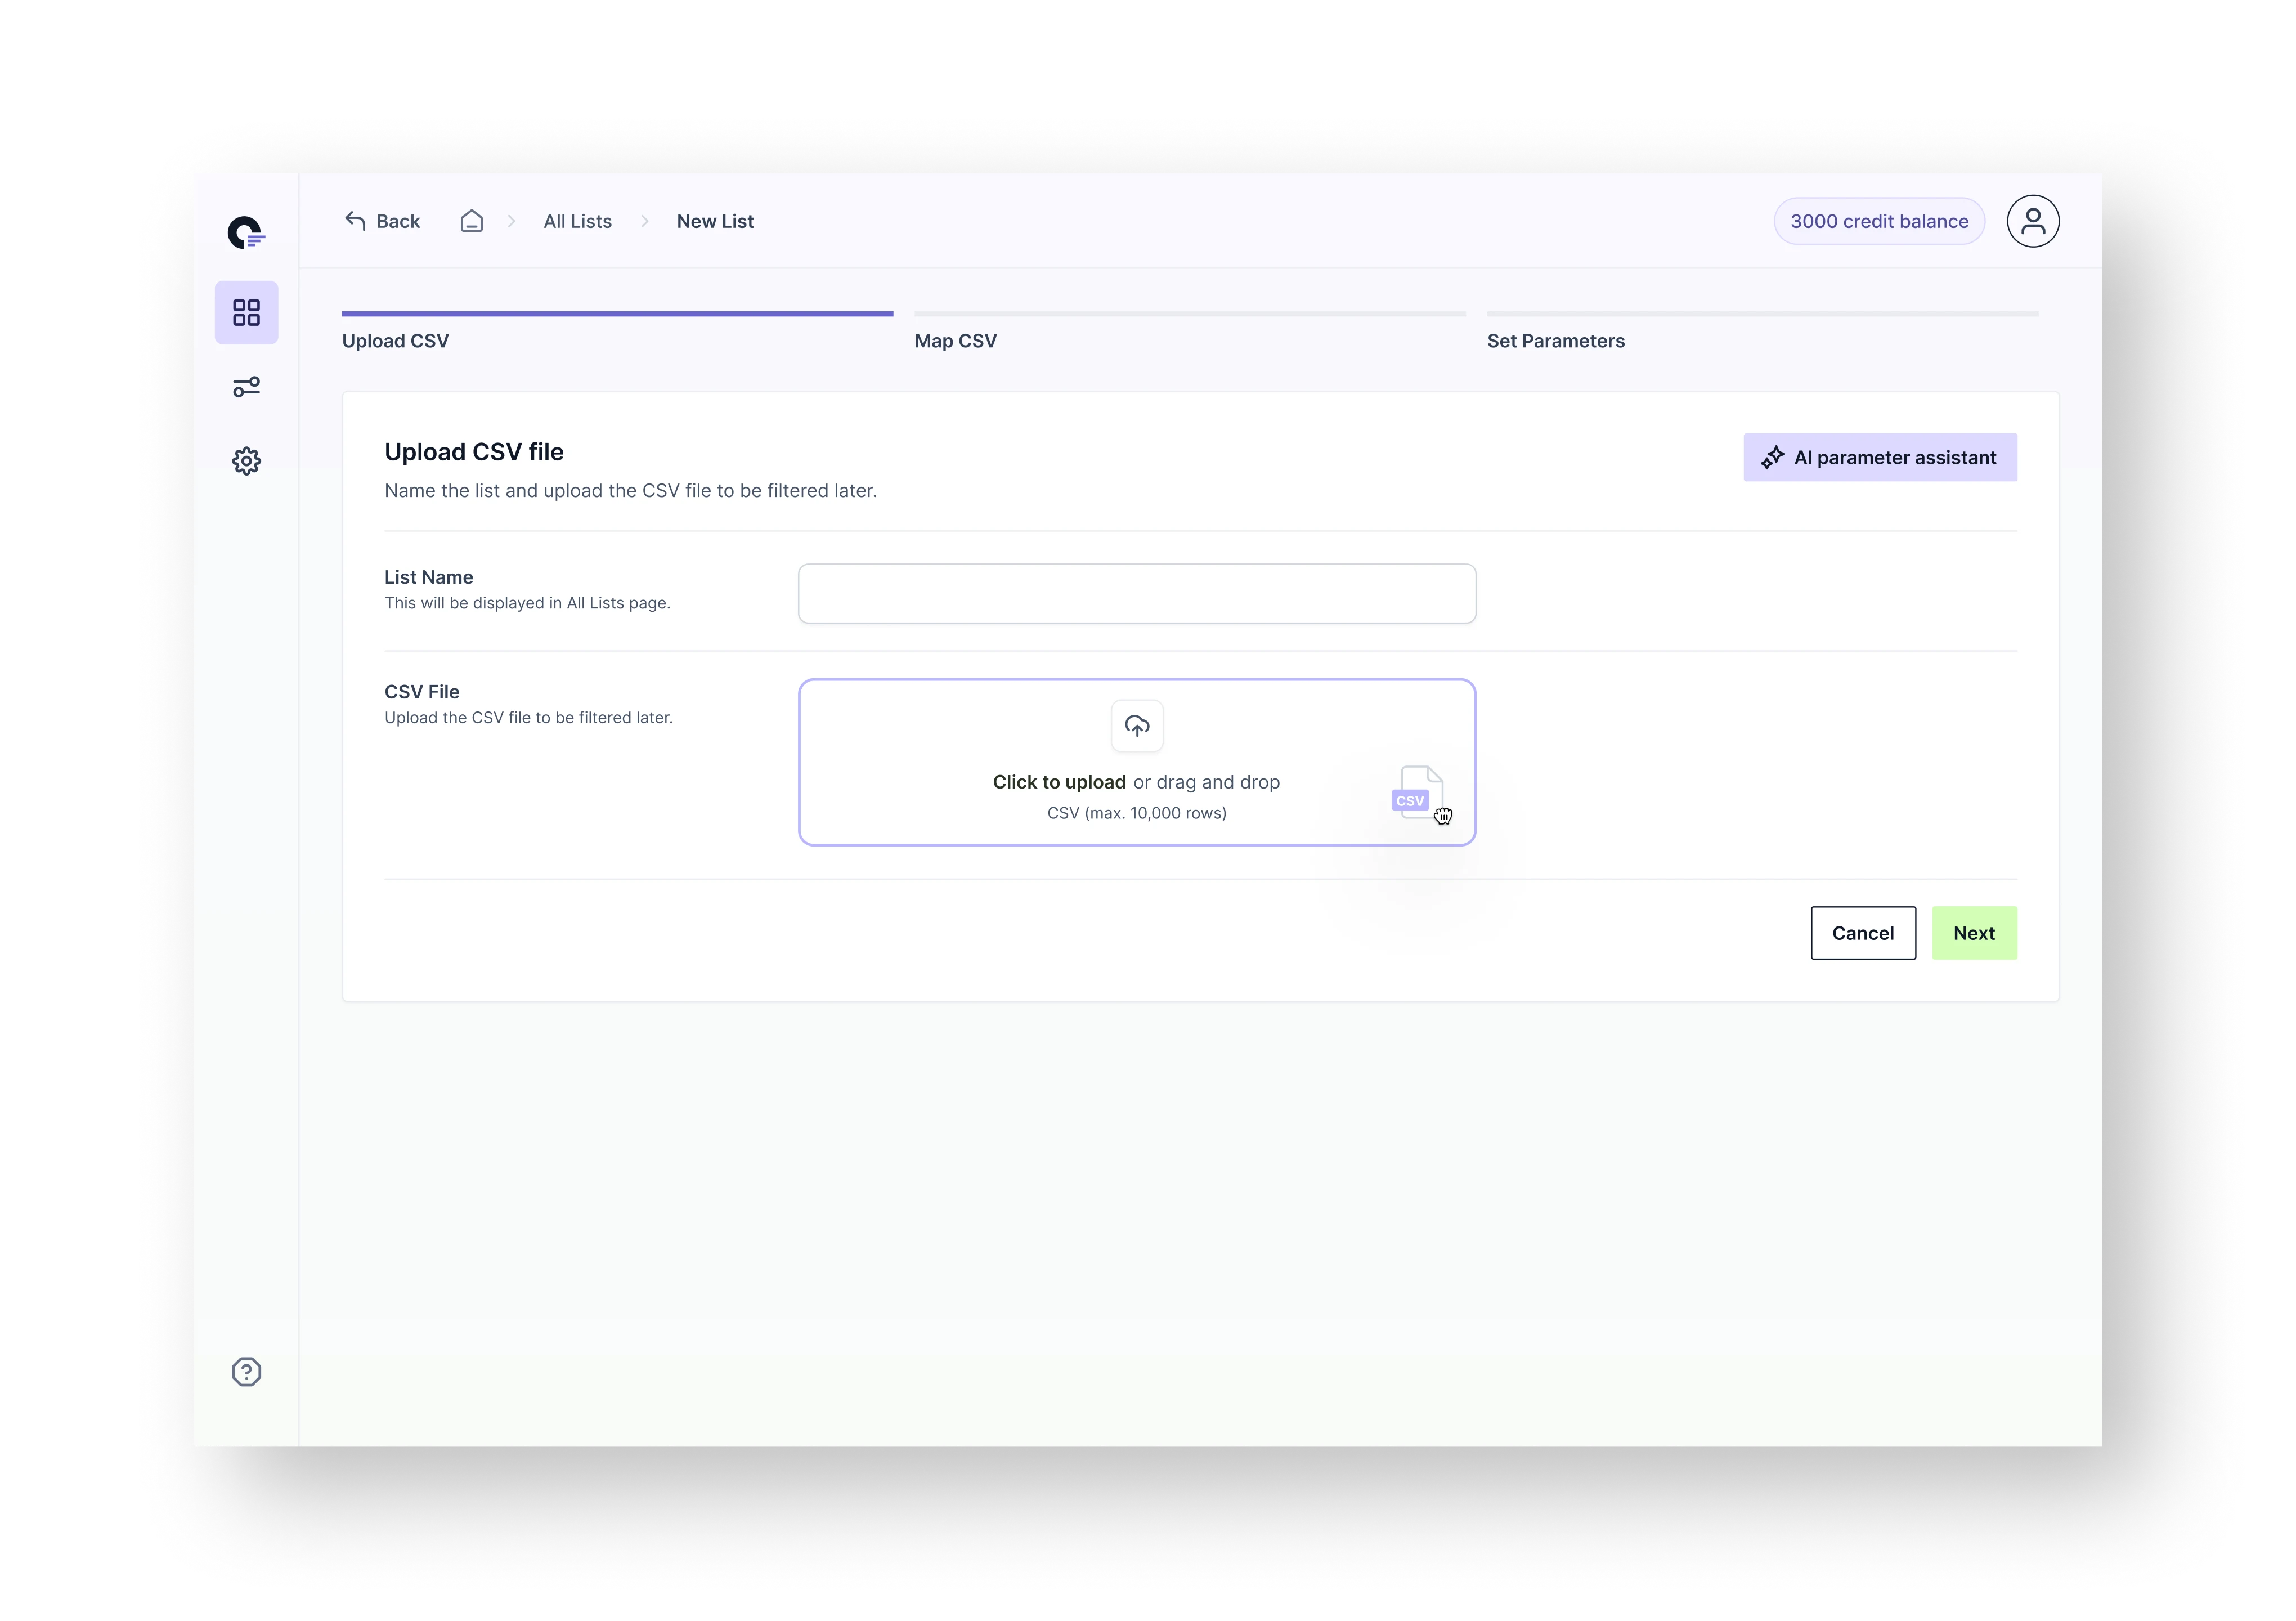Click the app logo in sidebar

tap(245, 233)
